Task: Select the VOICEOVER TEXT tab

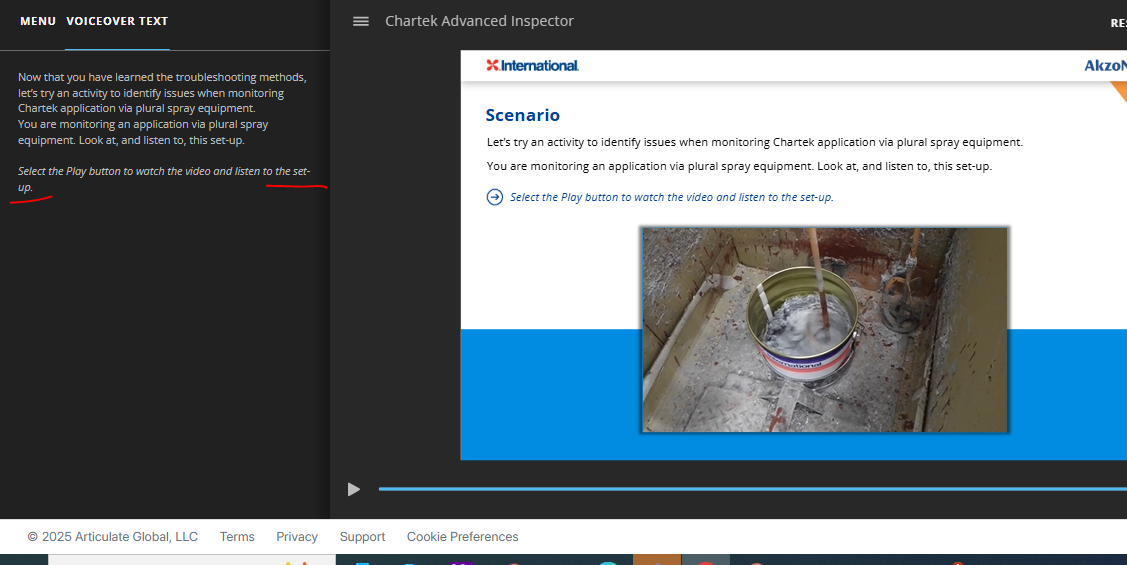Action: [117, 21]
